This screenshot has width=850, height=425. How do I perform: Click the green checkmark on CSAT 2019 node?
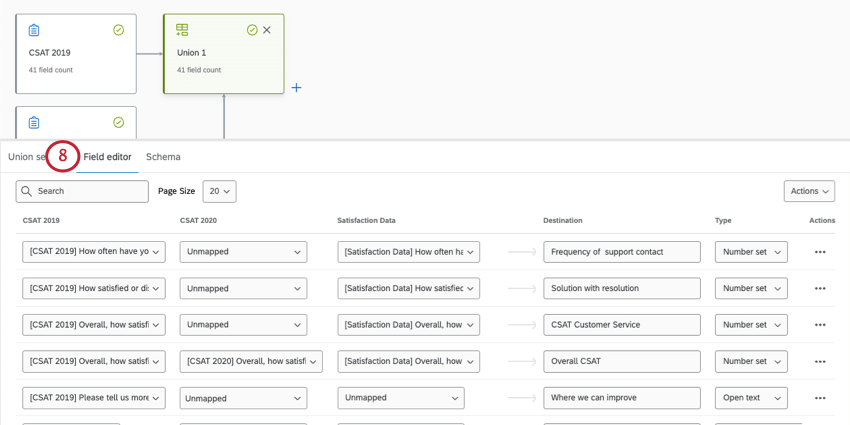119,30
